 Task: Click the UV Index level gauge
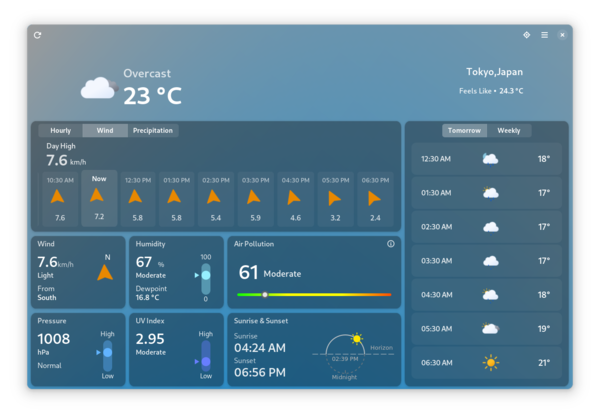pyautogui.click(x=206, y=355)
